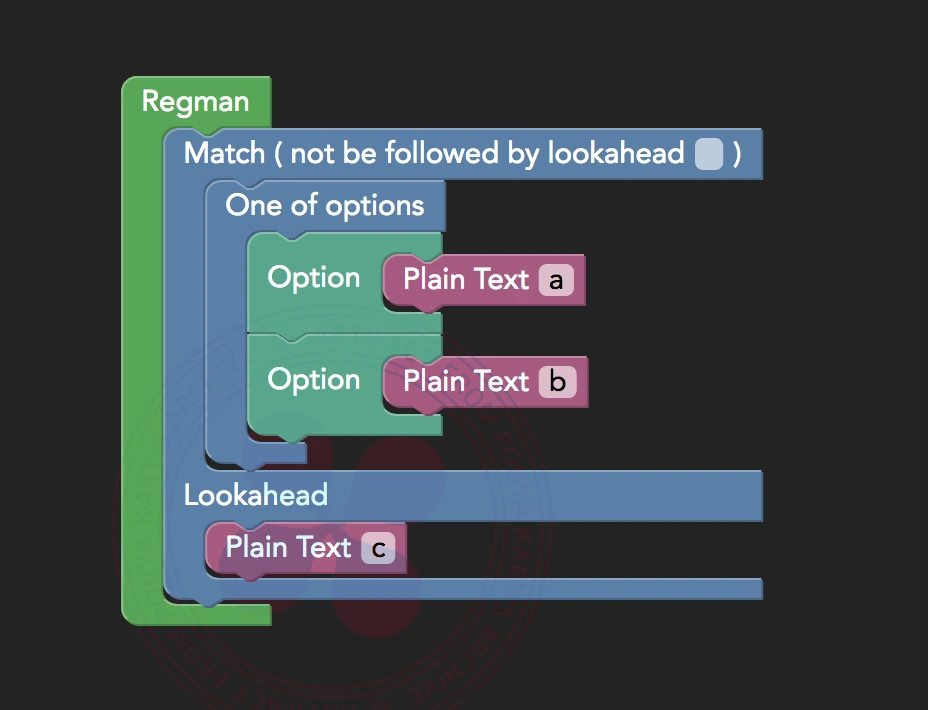The width and height of the screenshot is (928, 710).
Task: Edit the text field containing a
Action: click(556, 280)
